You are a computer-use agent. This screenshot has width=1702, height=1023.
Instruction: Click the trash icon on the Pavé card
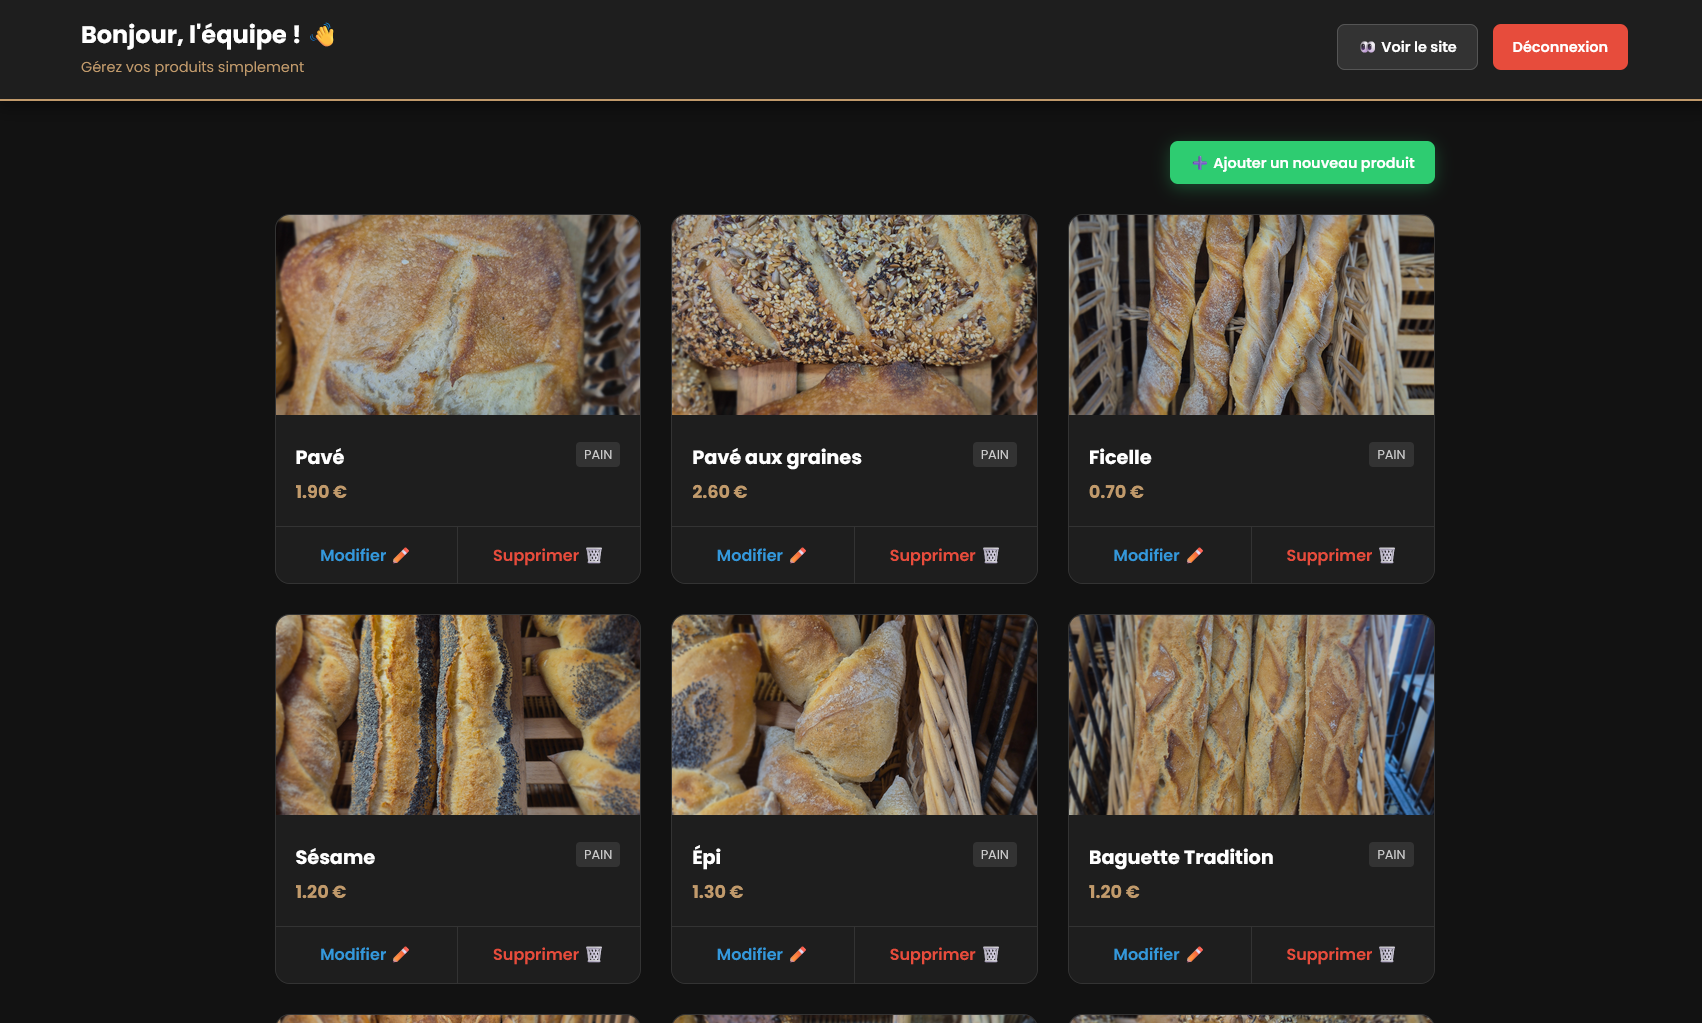[594, 555]
